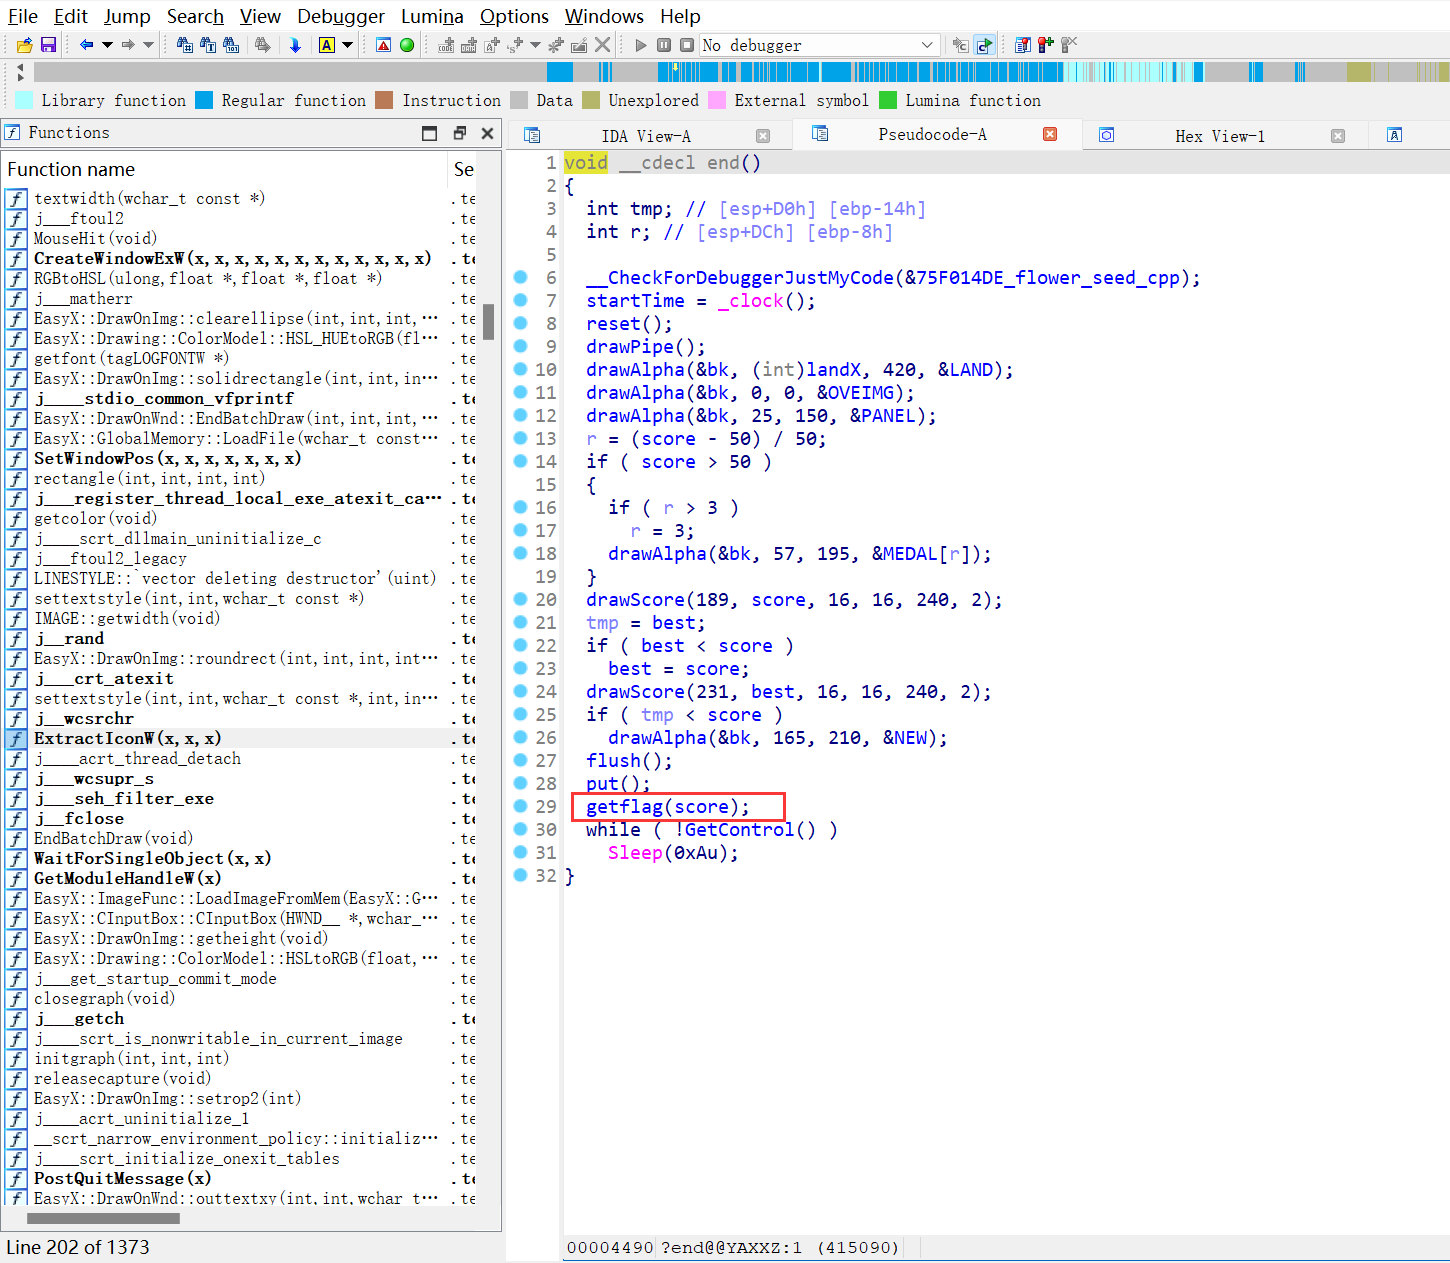
Task: Open the back-navigation history dropdown arrow
Action: point(107,45)
